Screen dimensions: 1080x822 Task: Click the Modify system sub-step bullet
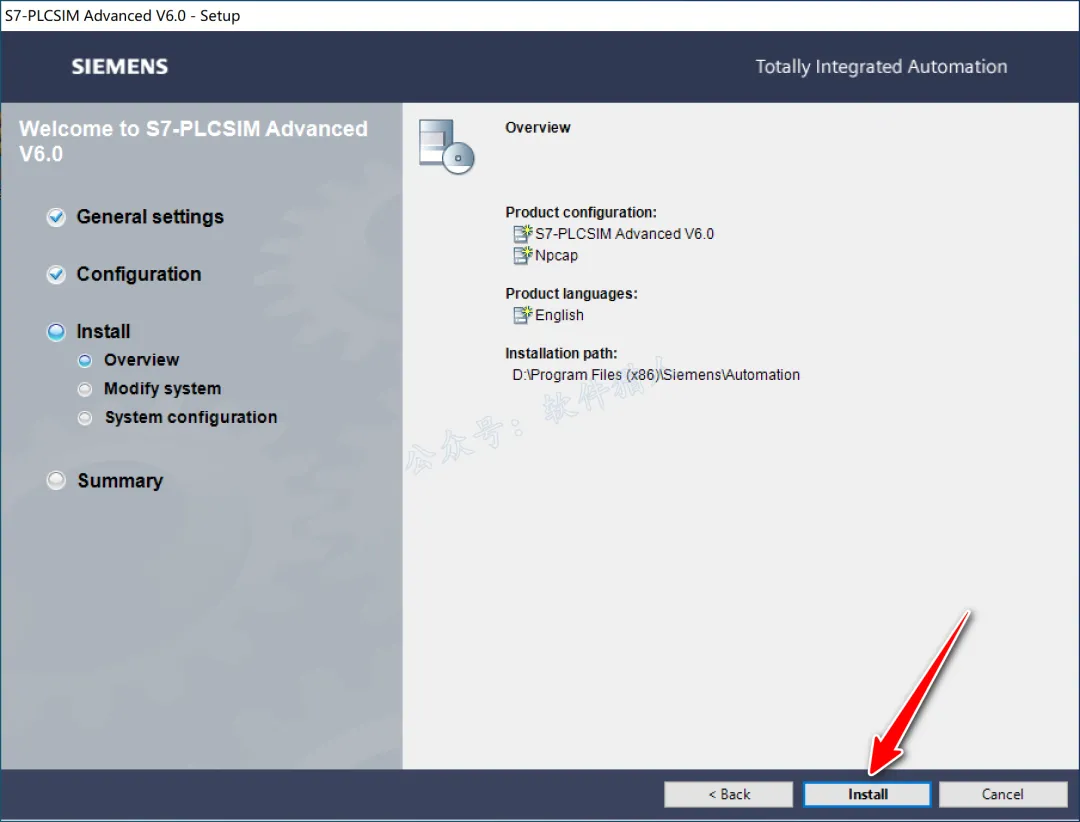[85, 389]
